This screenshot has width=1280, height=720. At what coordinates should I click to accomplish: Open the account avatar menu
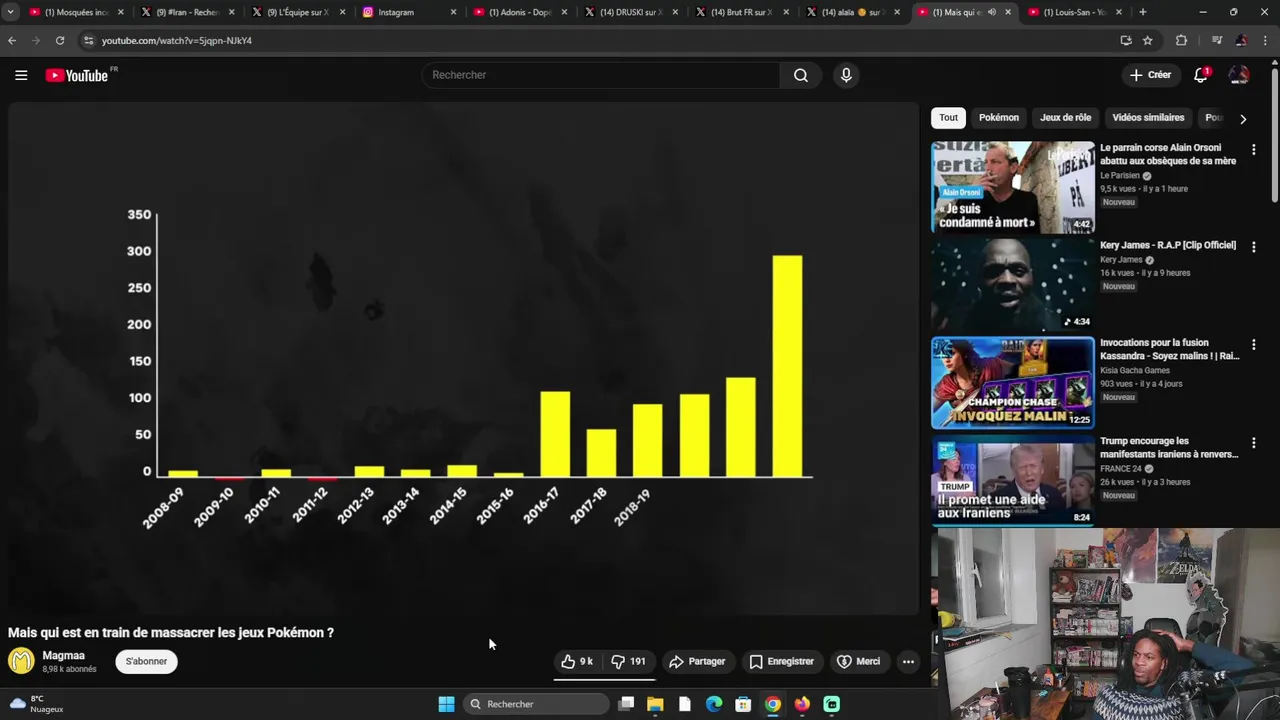[1239, 75]
